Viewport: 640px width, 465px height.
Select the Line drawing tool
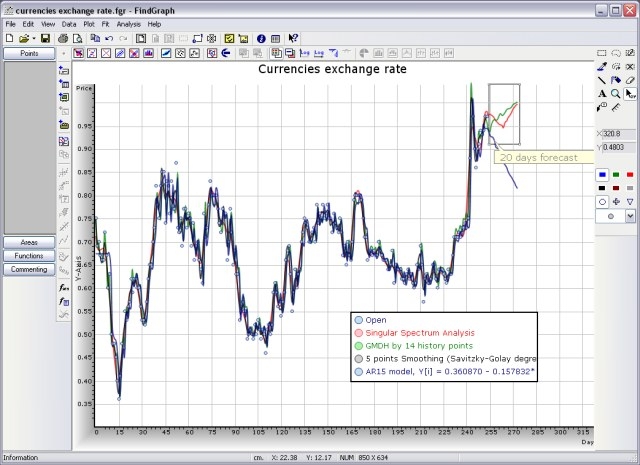[x=601, y=80]
